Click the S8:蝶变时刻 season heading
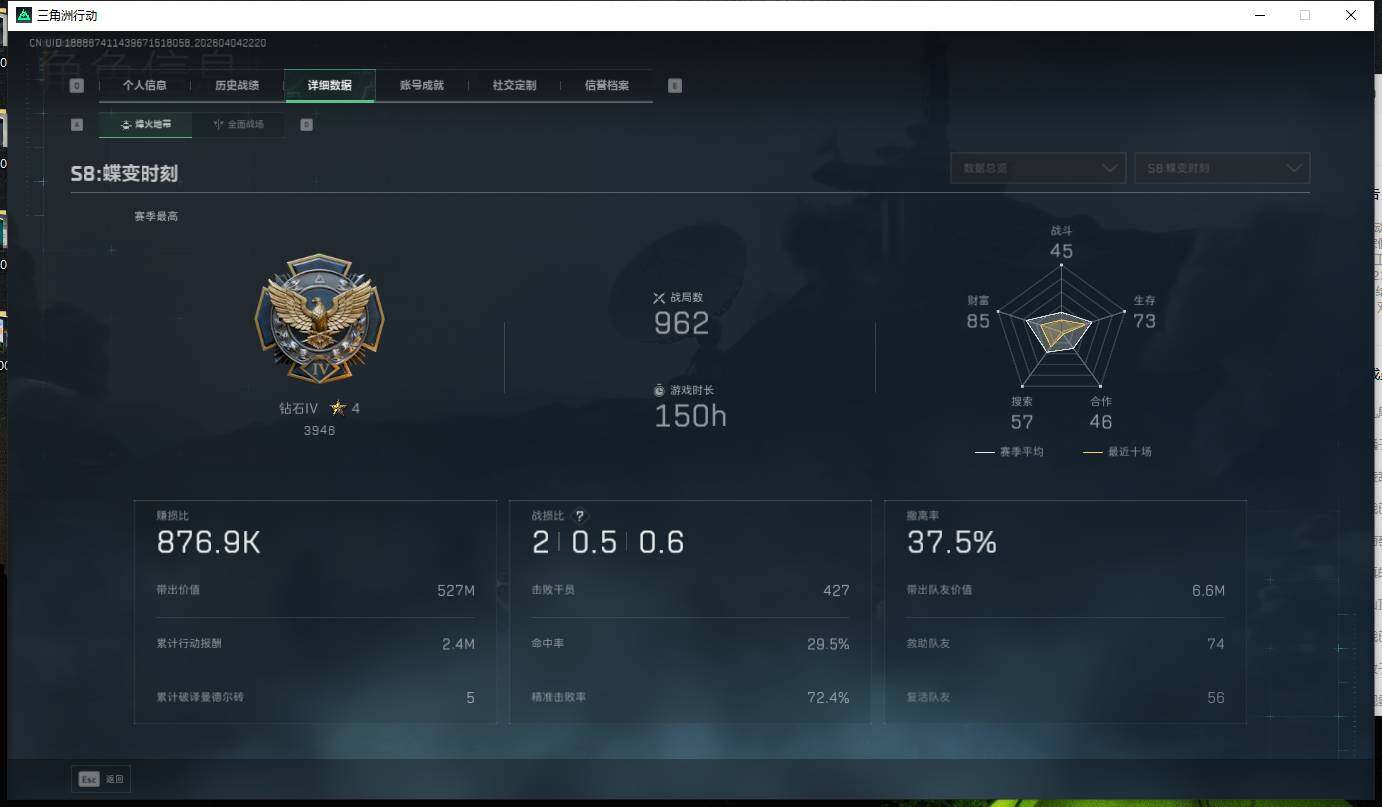This screenshot has height=807, width=1382. (124, 174)
